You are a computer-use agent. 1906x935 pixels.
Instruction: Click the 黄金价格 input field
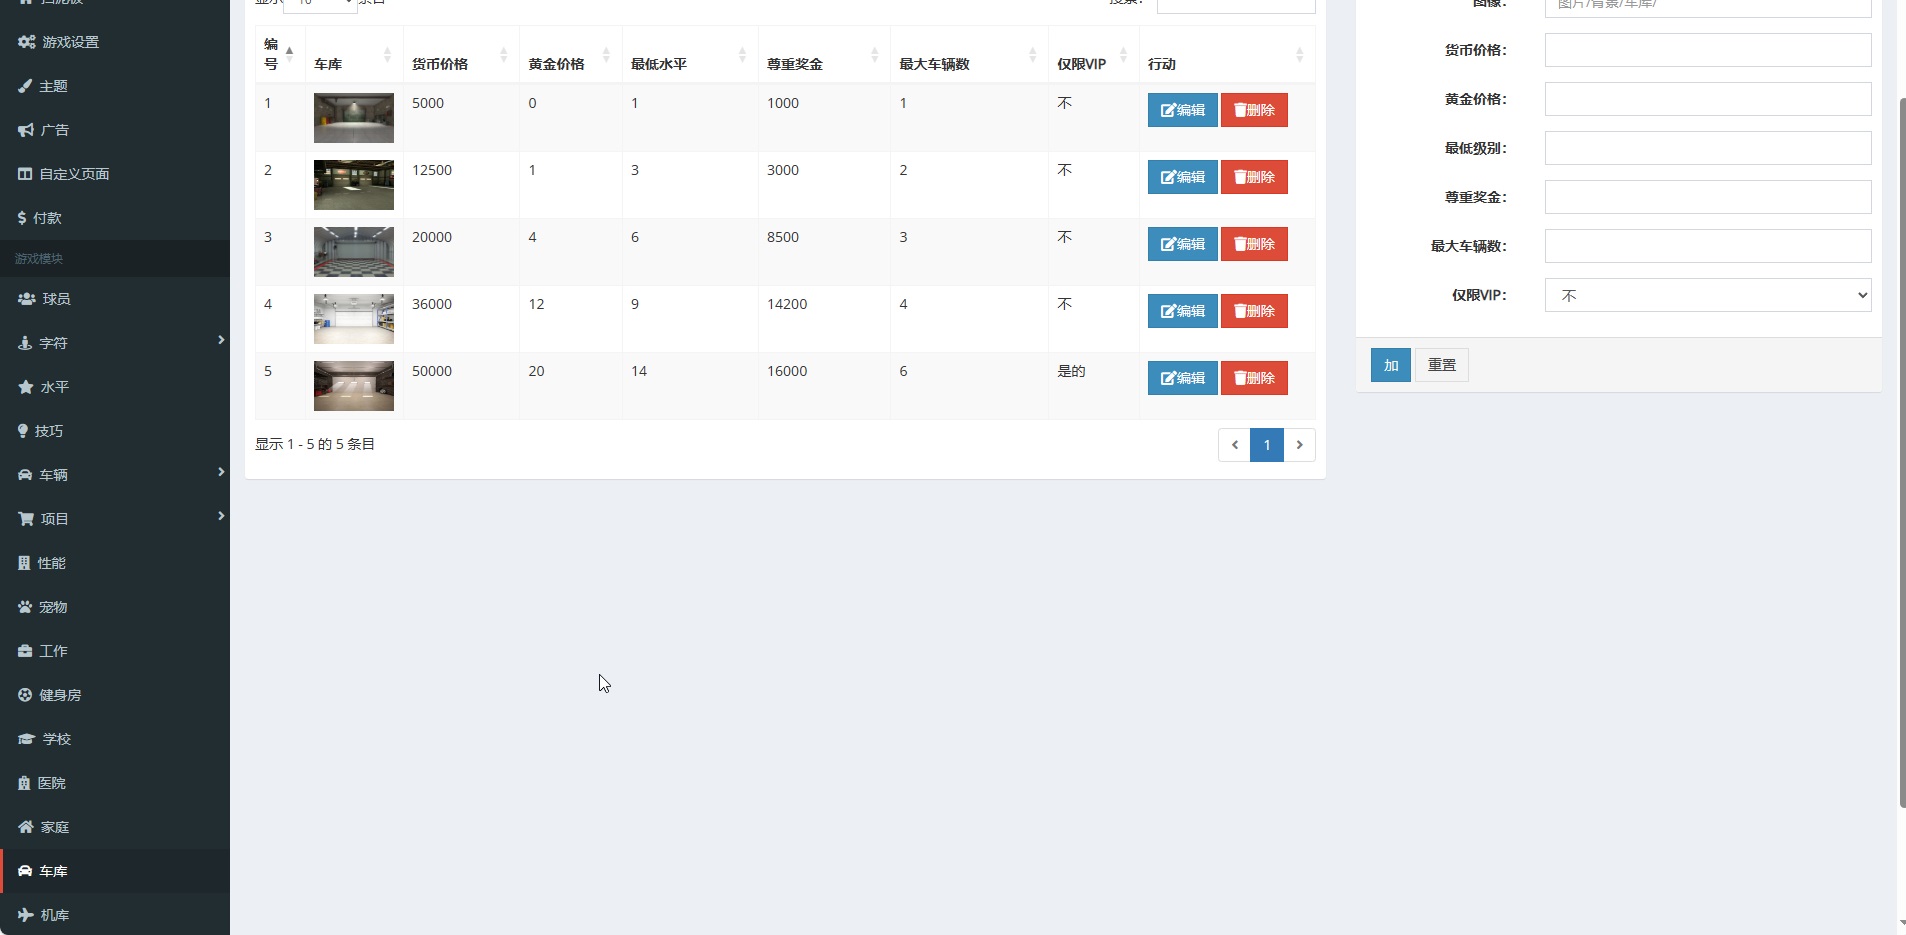(1707, 99)
